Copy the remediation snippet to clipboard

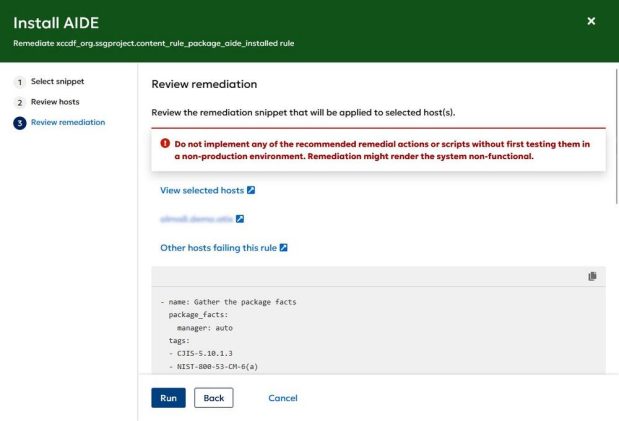(592, 276)
